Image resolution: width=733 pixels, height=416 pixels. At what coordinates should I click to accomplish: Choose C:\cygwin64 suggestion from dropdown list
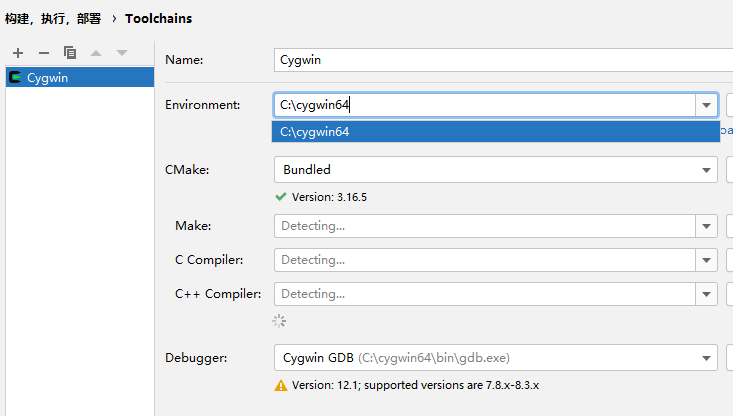click(496, 132)
